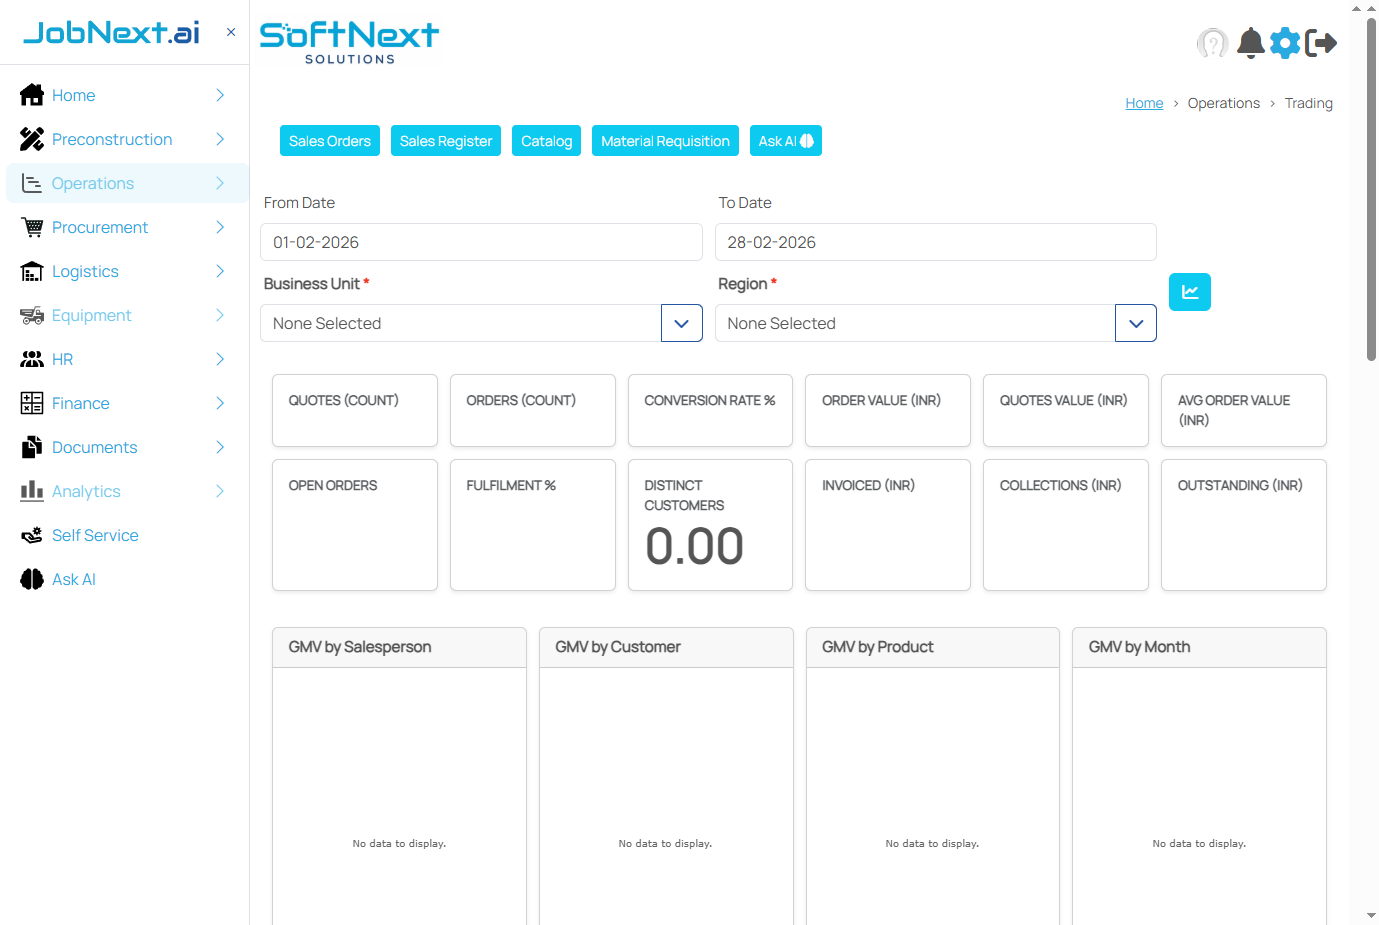Click the sidebar collapse X button
The width and height of the screenshot is (1379, 925).
(x=230, y=32)
